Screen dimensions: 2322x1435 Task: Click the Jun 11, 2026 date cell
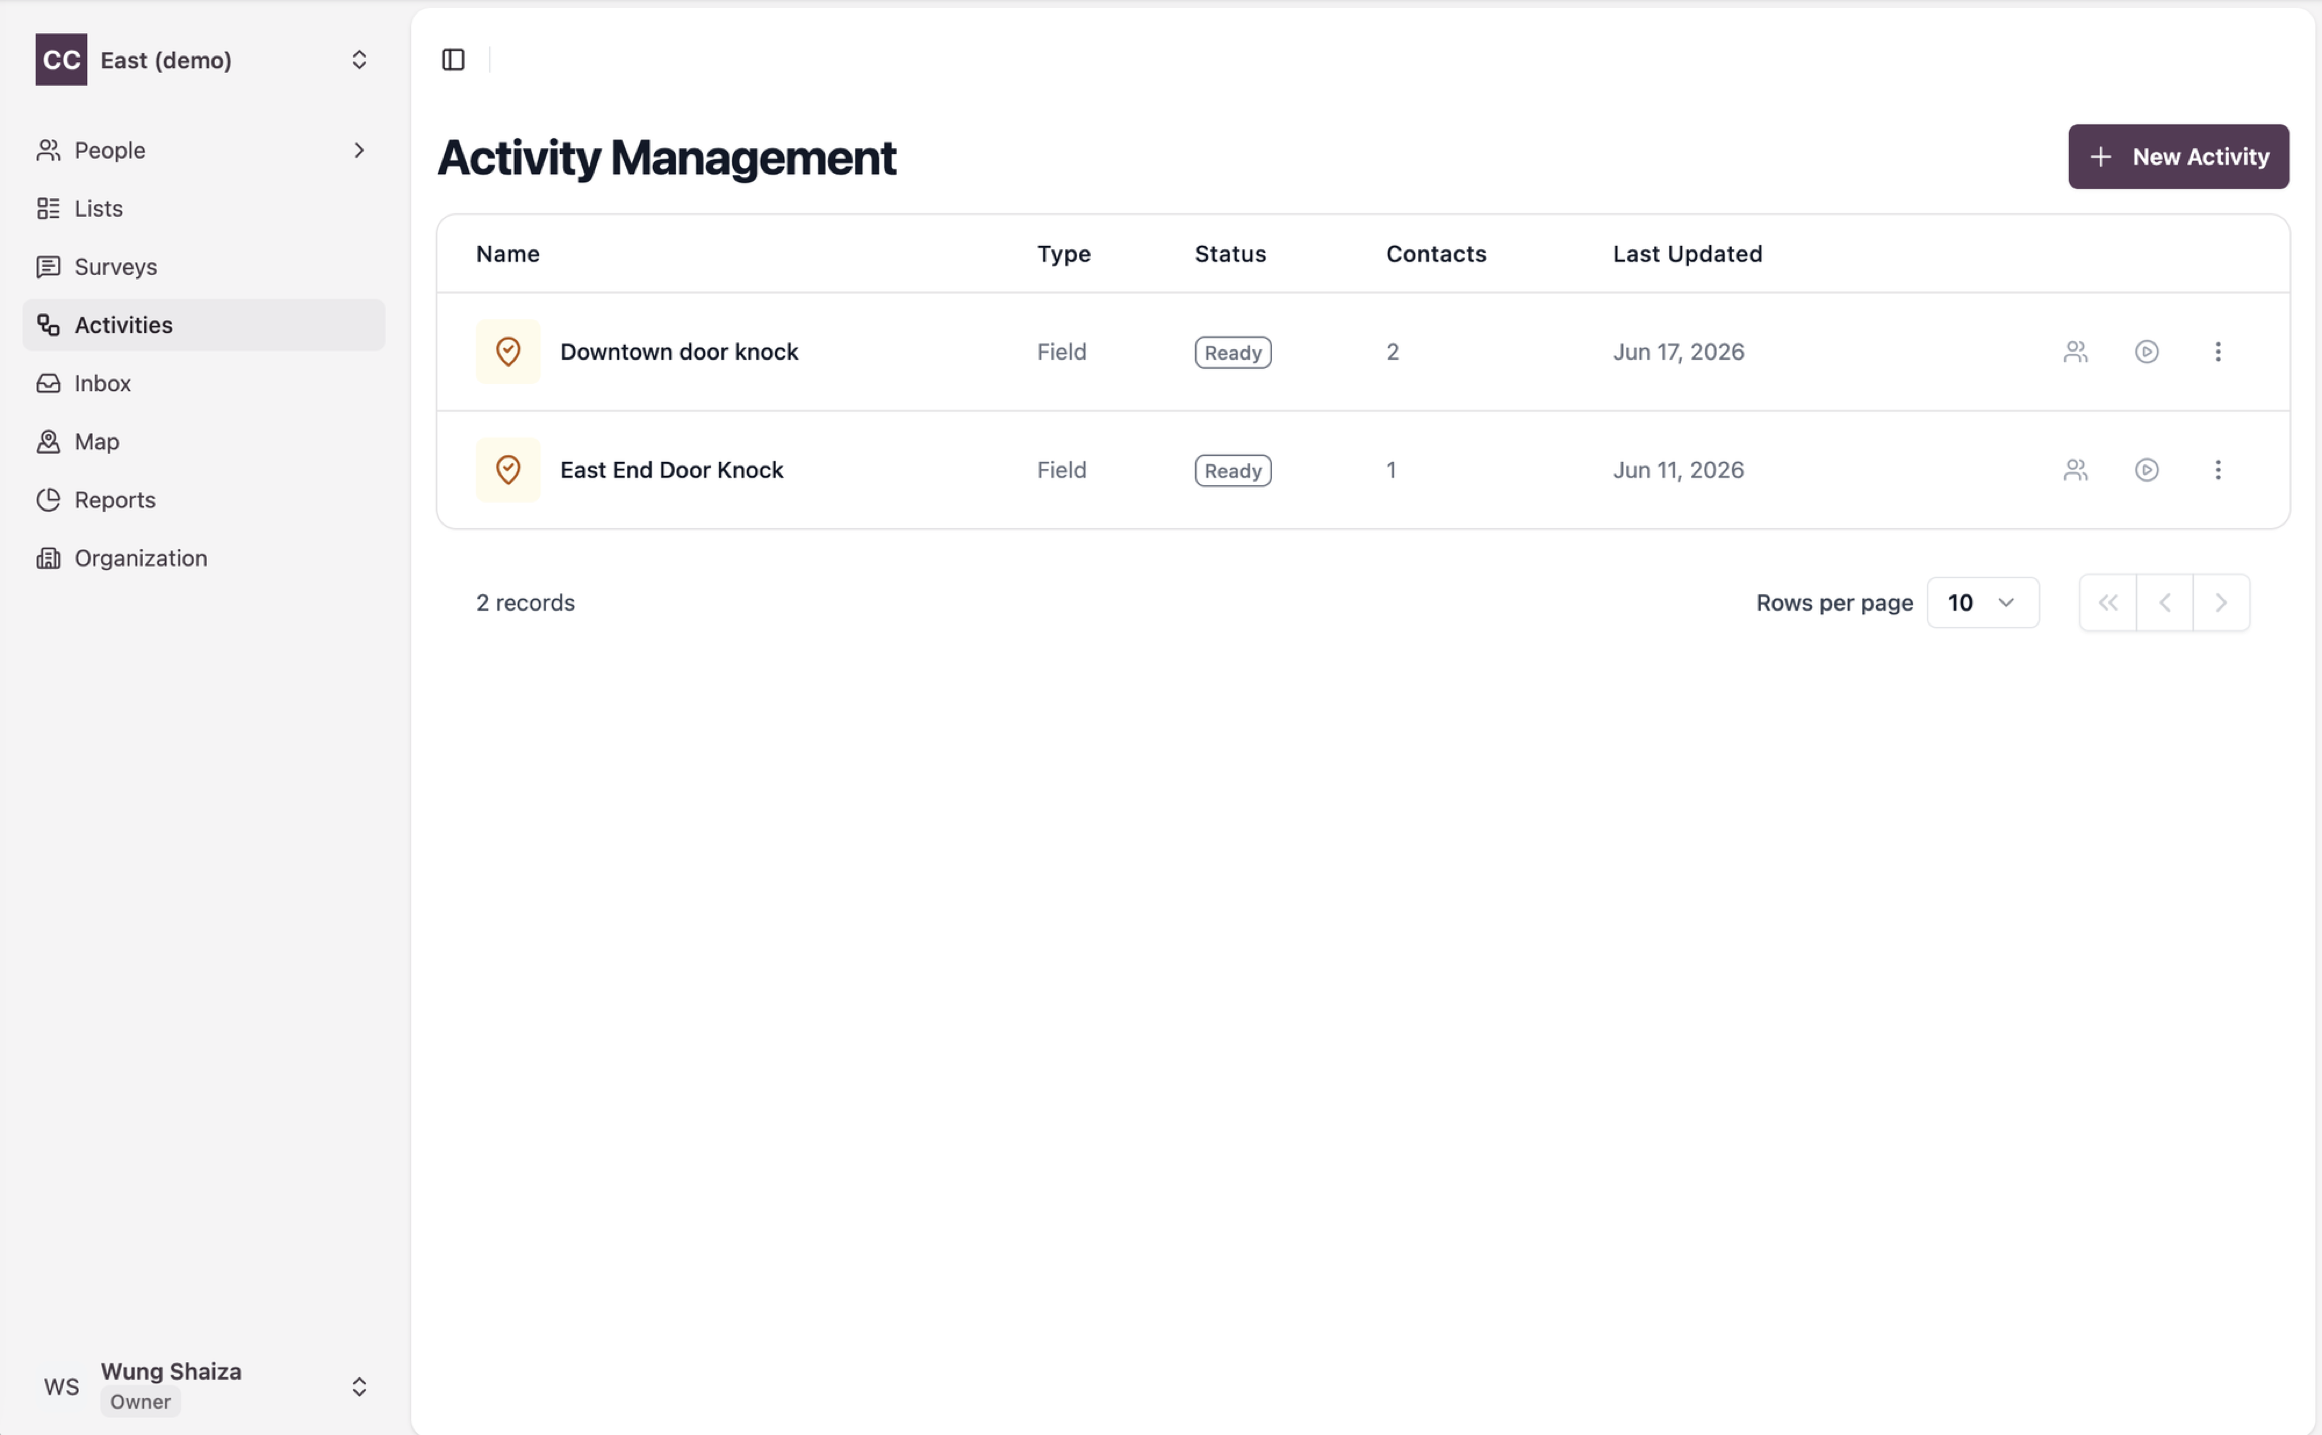click(x=1678, y=470)
